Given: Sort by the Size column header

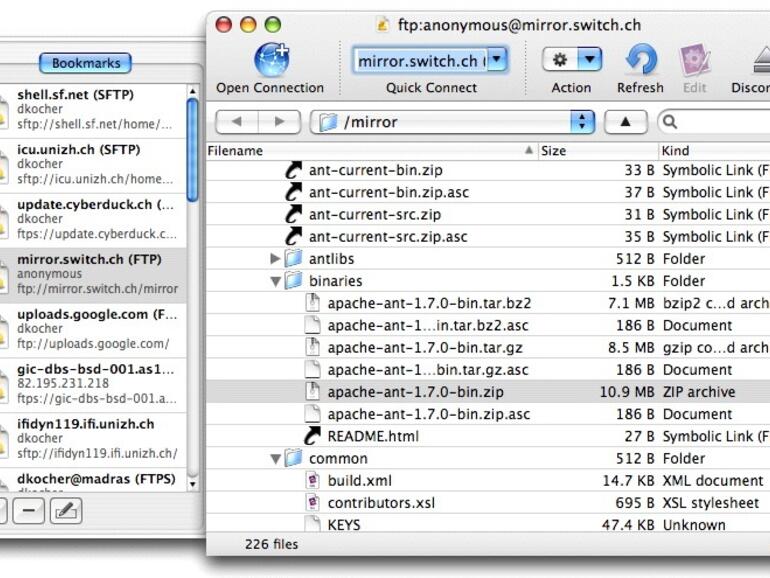Looking at the screenshot, I should point(598,151).
